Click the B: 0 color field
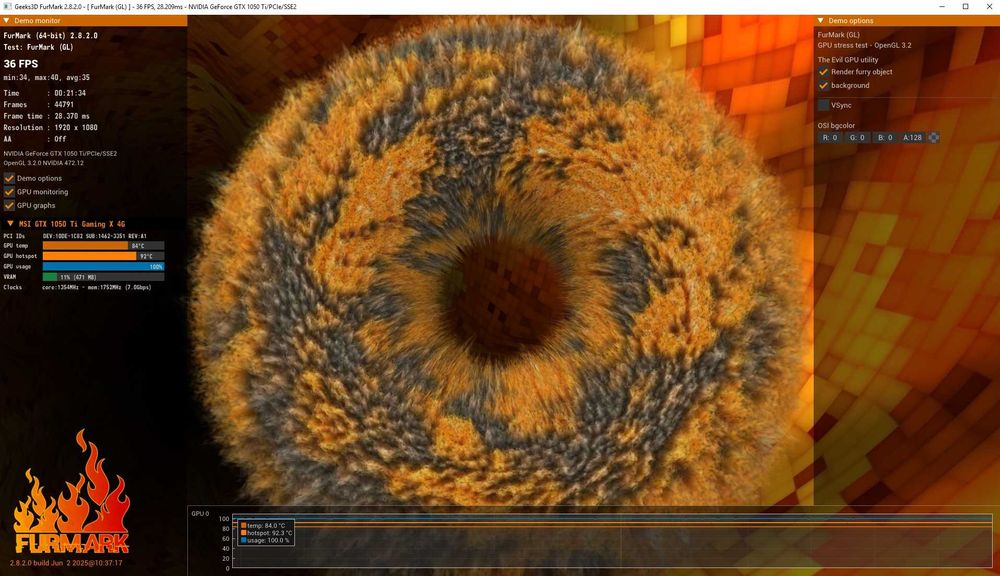Screen dimensions: 1000x576 [x=885, y=138]
